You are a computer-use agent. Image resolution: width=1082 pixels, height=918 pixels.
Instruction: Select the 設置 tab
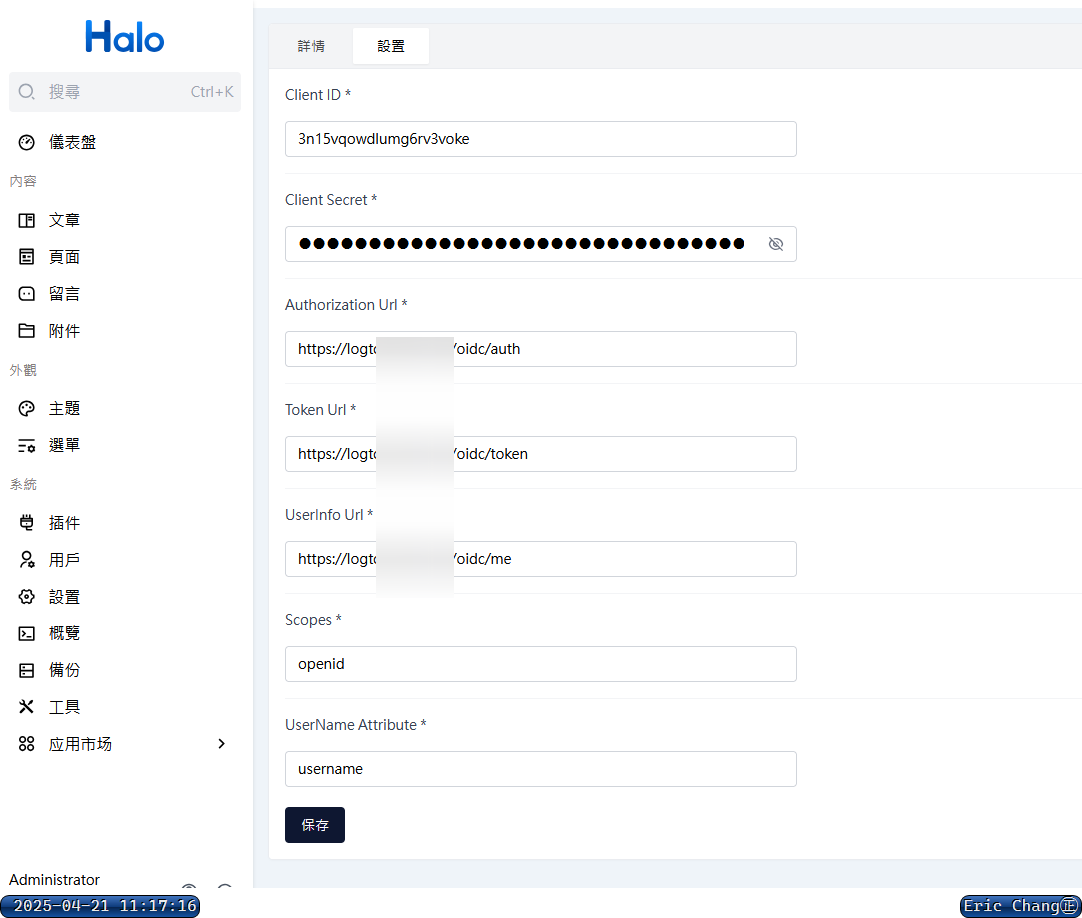click(x=391, y=46)
